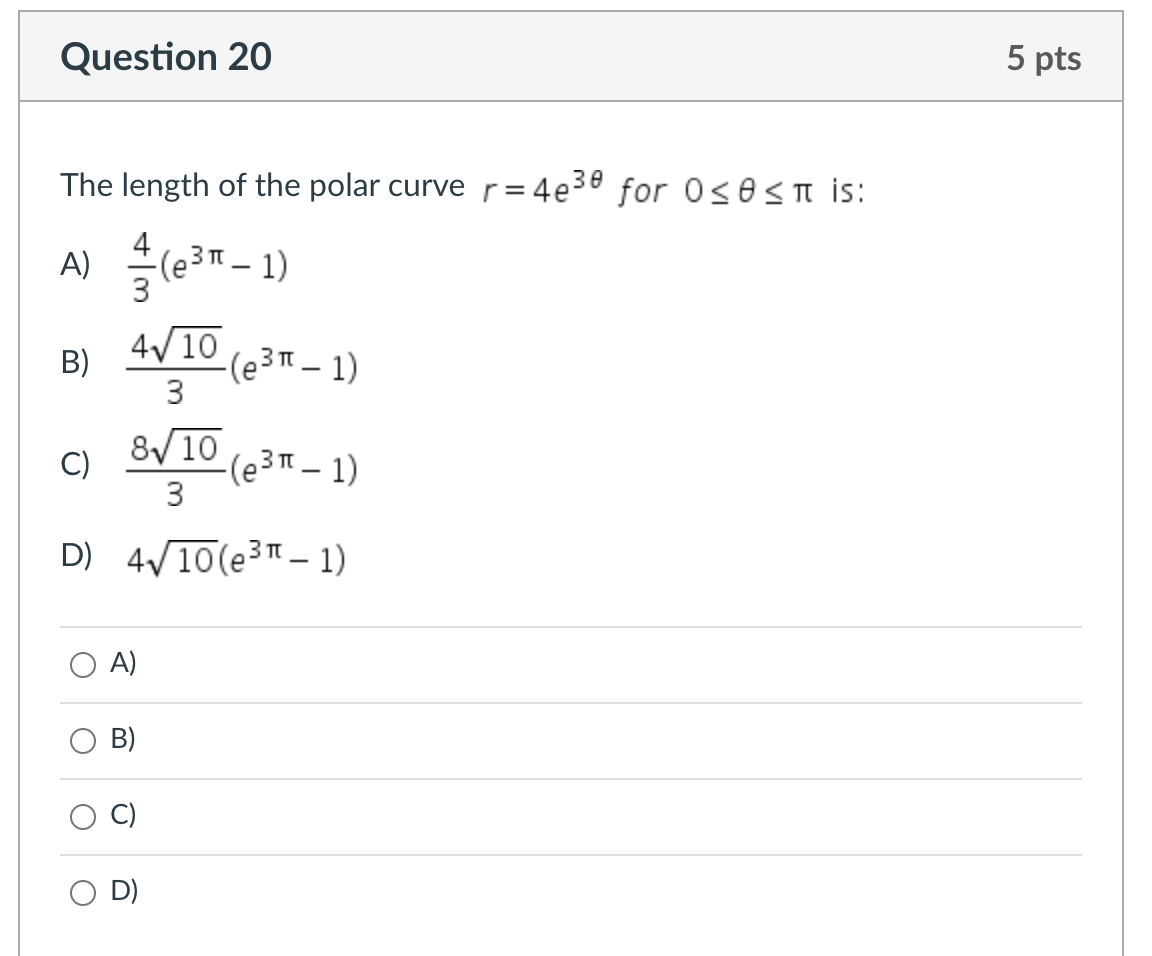Image resolution: width=1152 pixels, height=956 pixels.
Task: Click the 0 ≤ θ ≤ π range expression
Action: point(748,192)
